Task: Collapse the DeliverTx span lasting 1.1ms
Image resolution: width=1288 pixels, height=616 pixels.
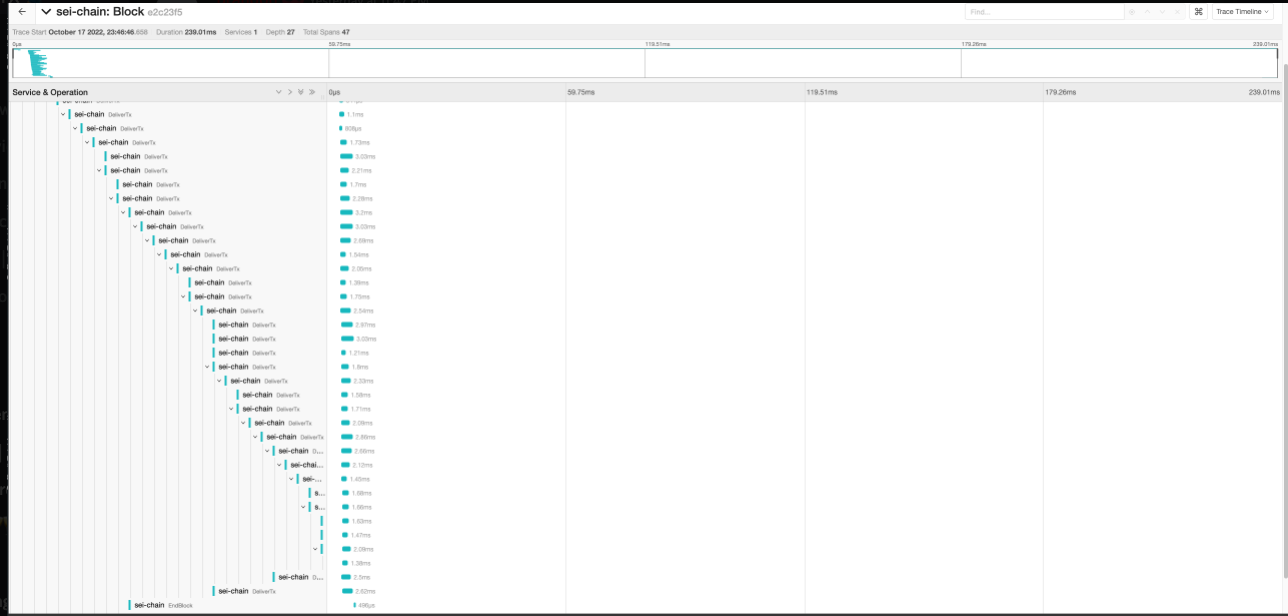Action: (x=63, y=114)
